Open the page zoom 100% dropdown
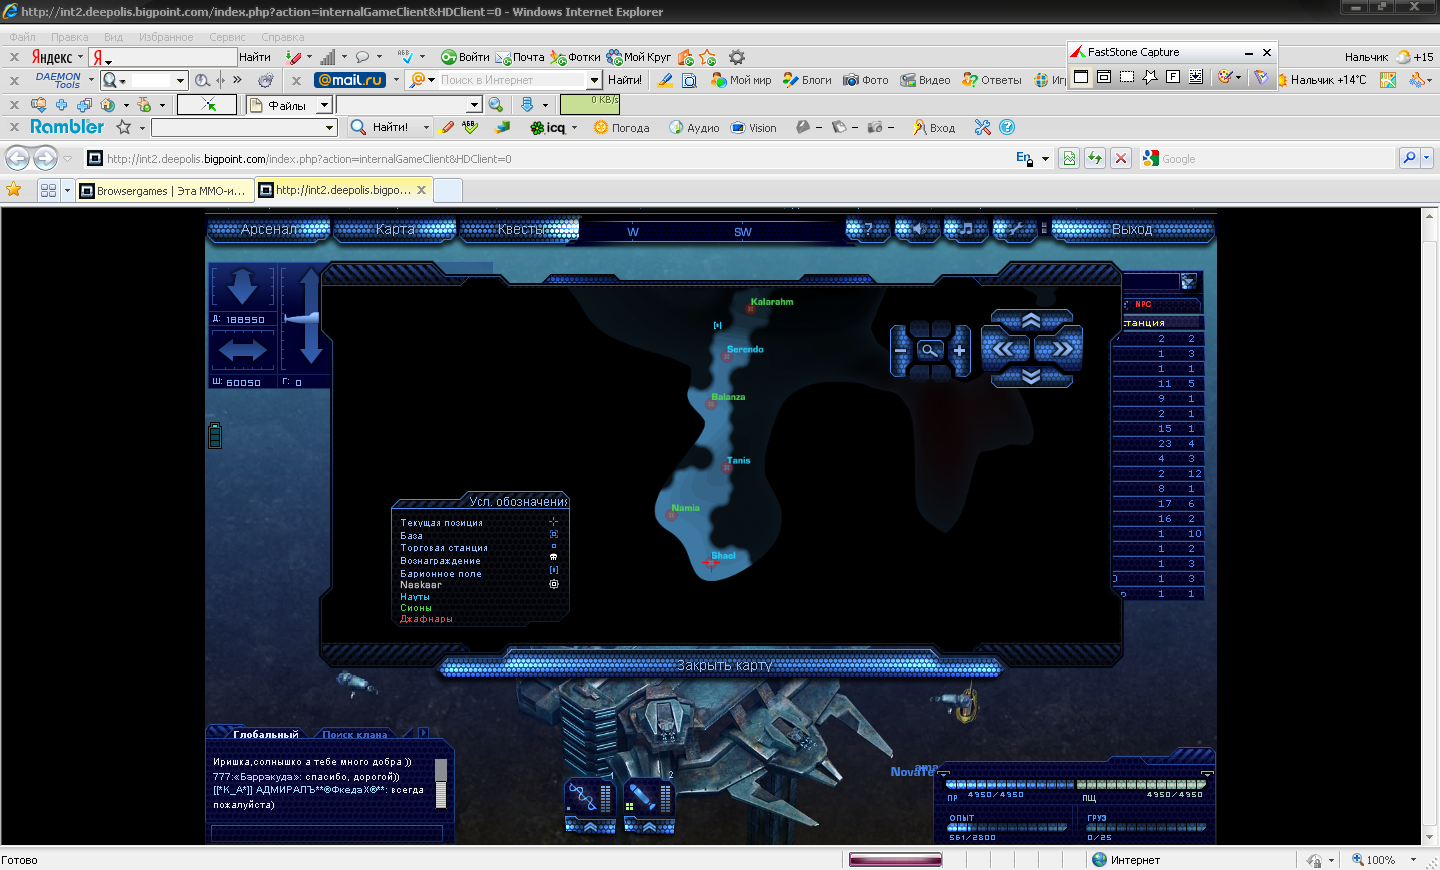The image size is (1440, 870). (1413, 860)
